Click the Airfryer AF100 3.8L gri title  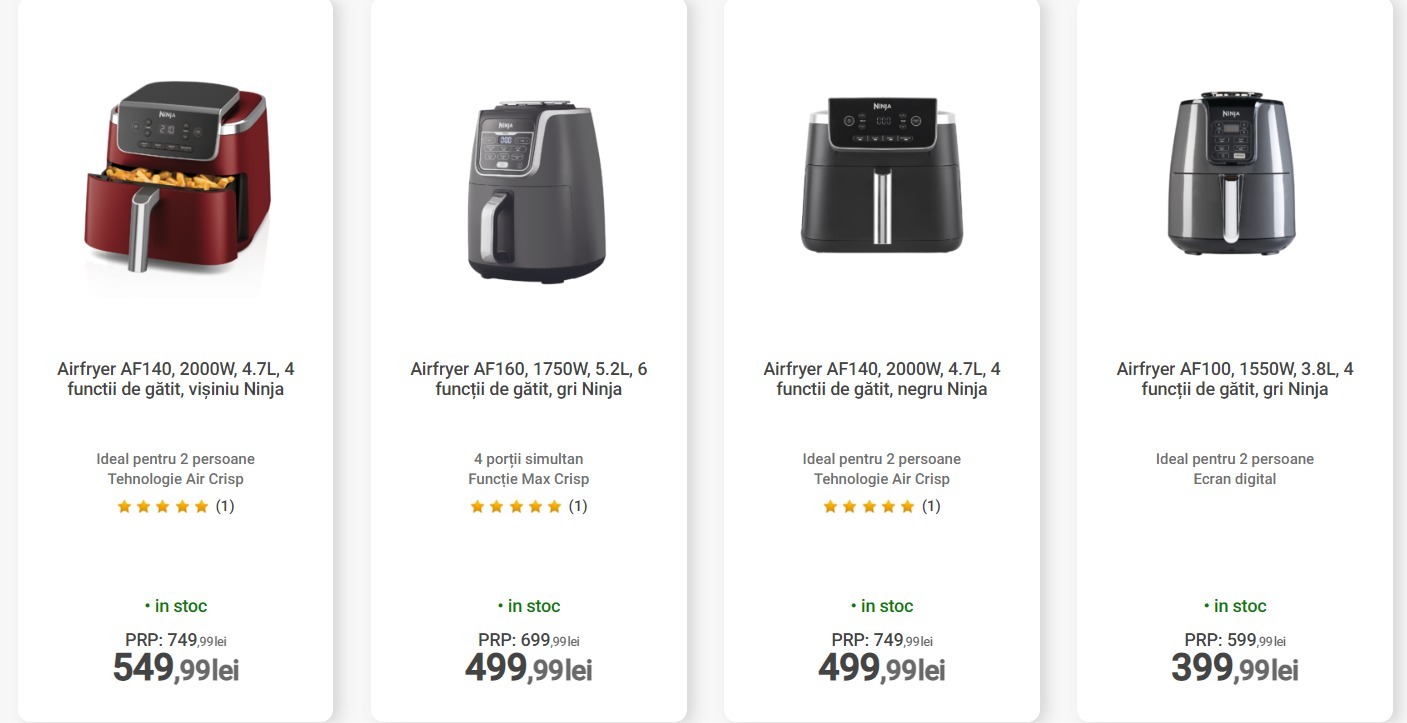pyautogui.click(x=1235, y=379)
